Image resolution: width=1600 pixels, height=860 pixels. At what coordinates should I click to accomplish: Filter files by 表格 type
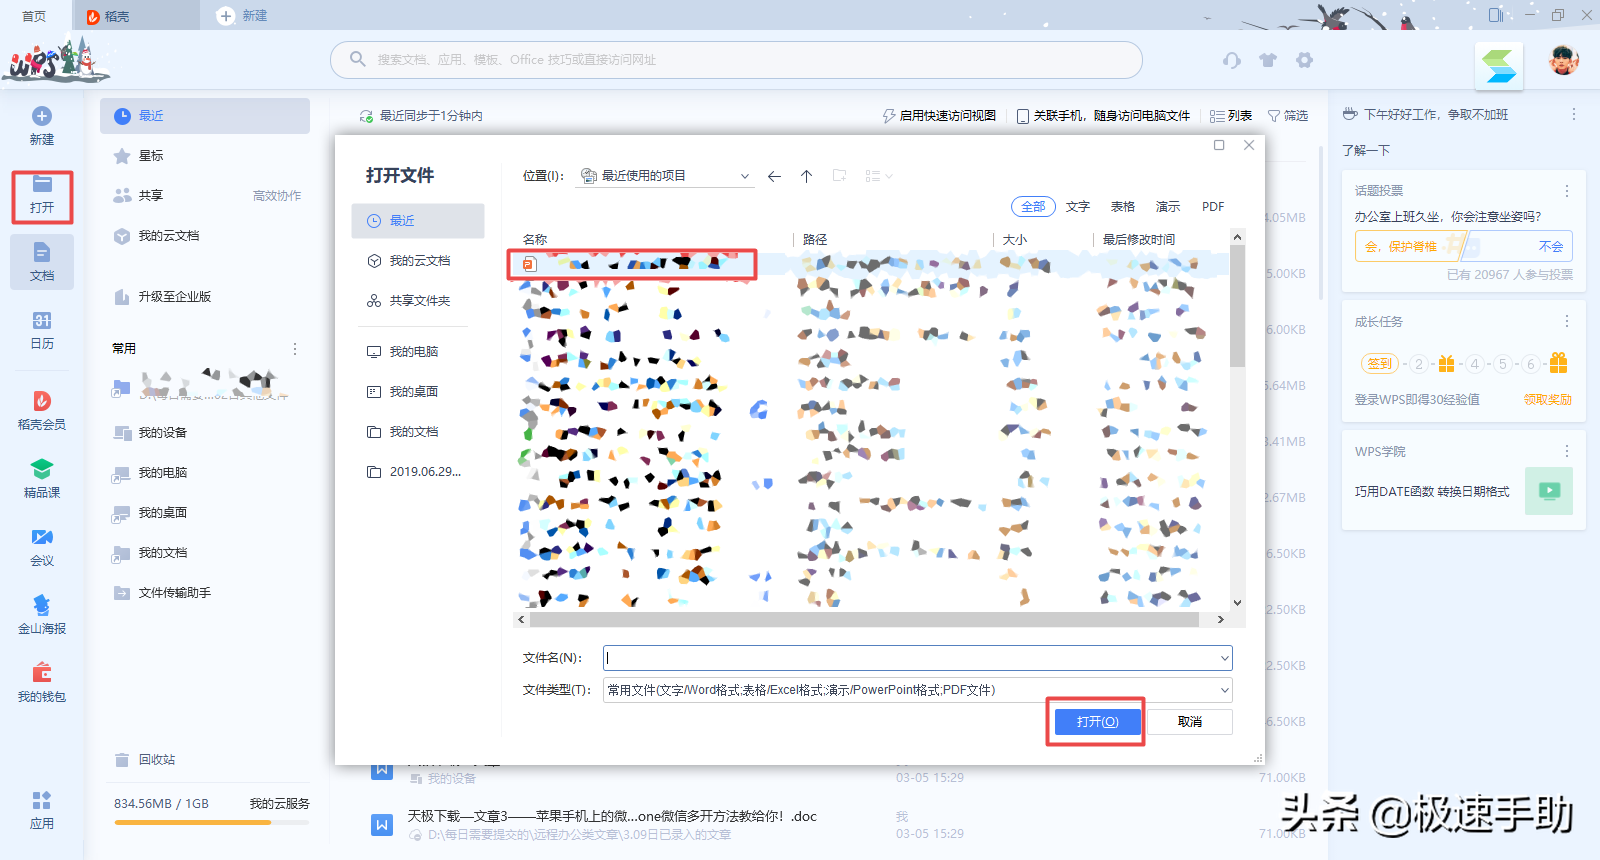pos(1122,207)
